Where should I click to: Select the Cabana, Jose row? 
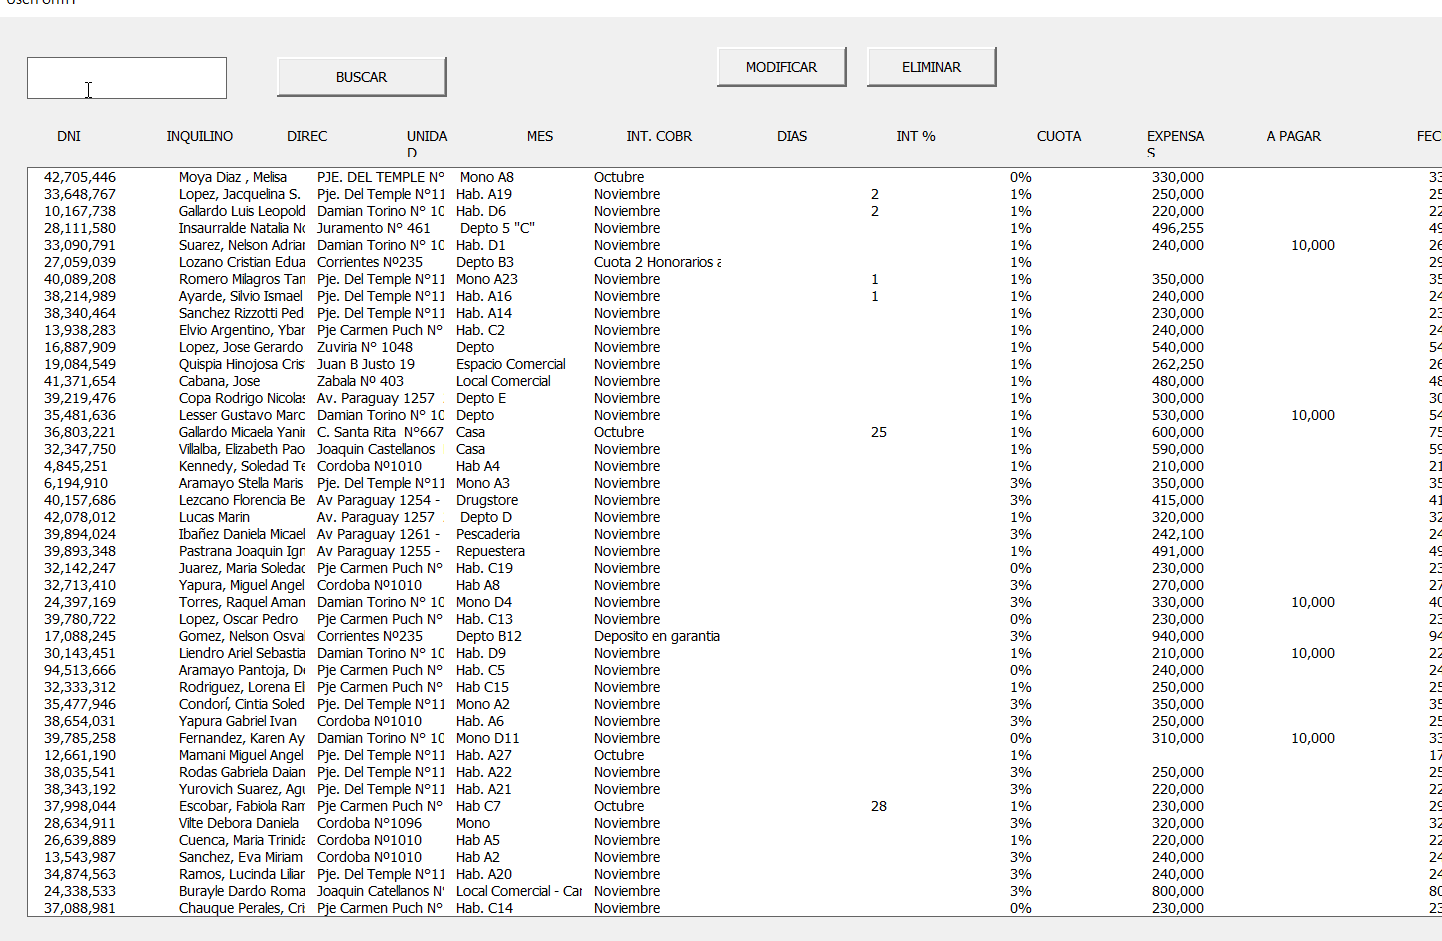point(219,381)
